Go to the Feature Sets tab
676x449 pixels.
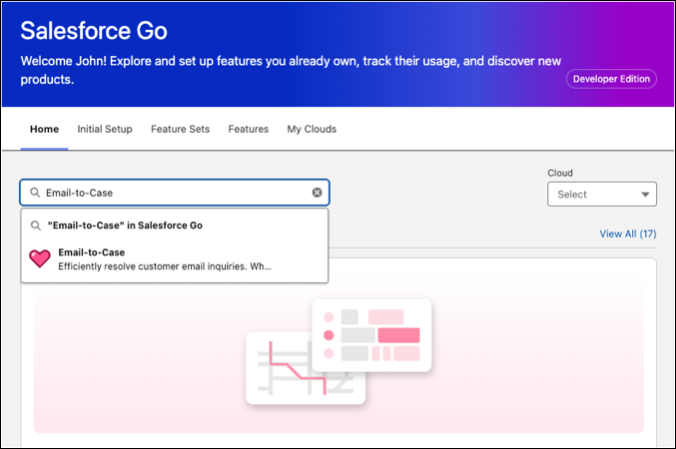point(180,129)
